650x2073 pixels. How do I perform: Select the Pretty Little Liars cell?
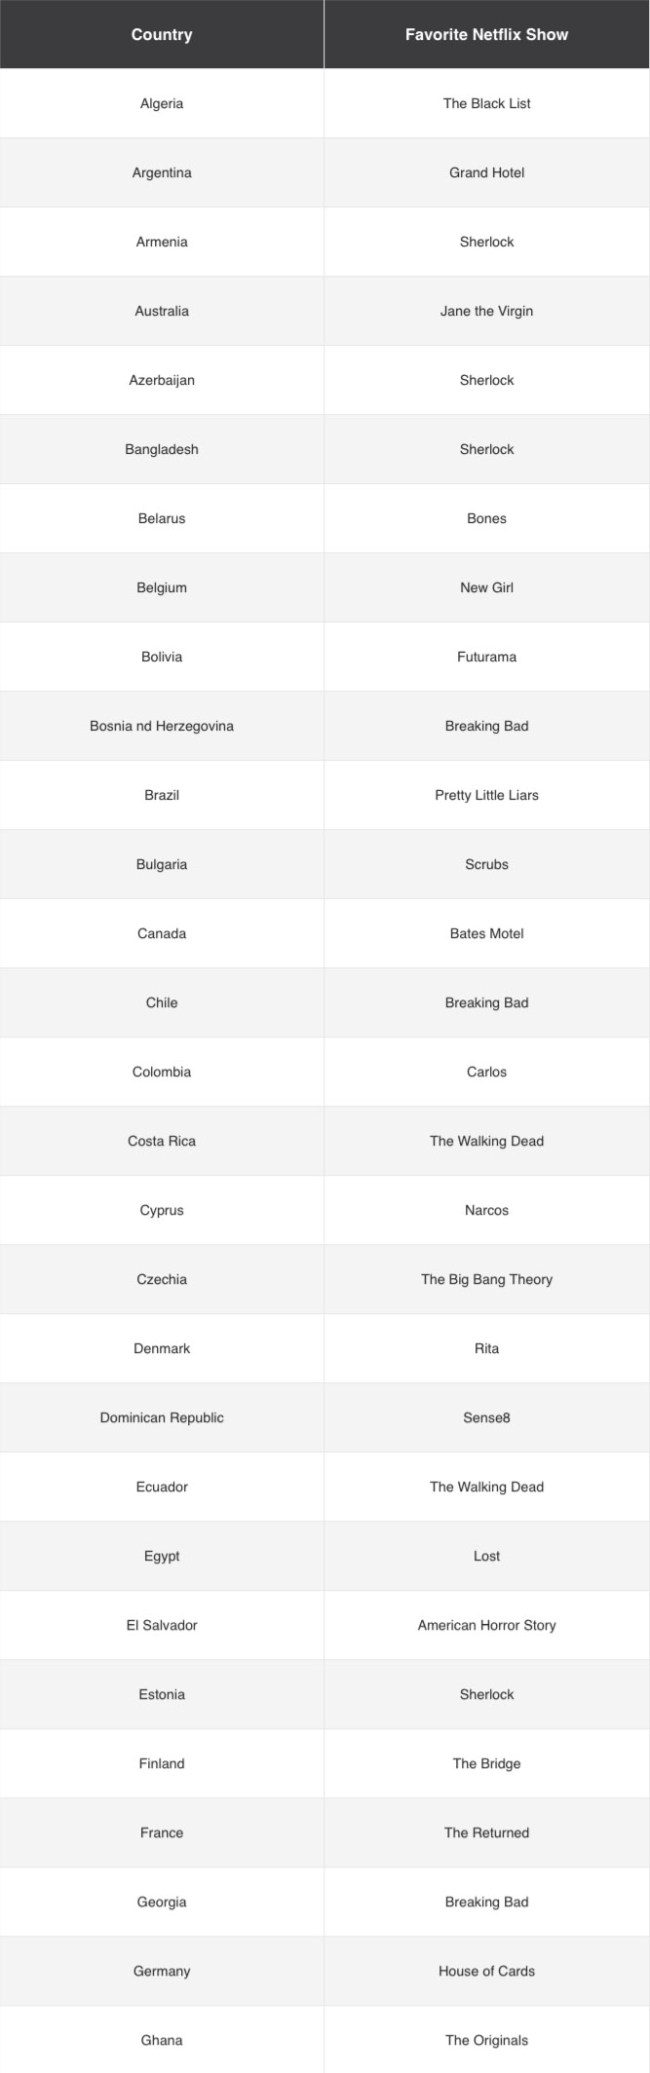[487, 795]
